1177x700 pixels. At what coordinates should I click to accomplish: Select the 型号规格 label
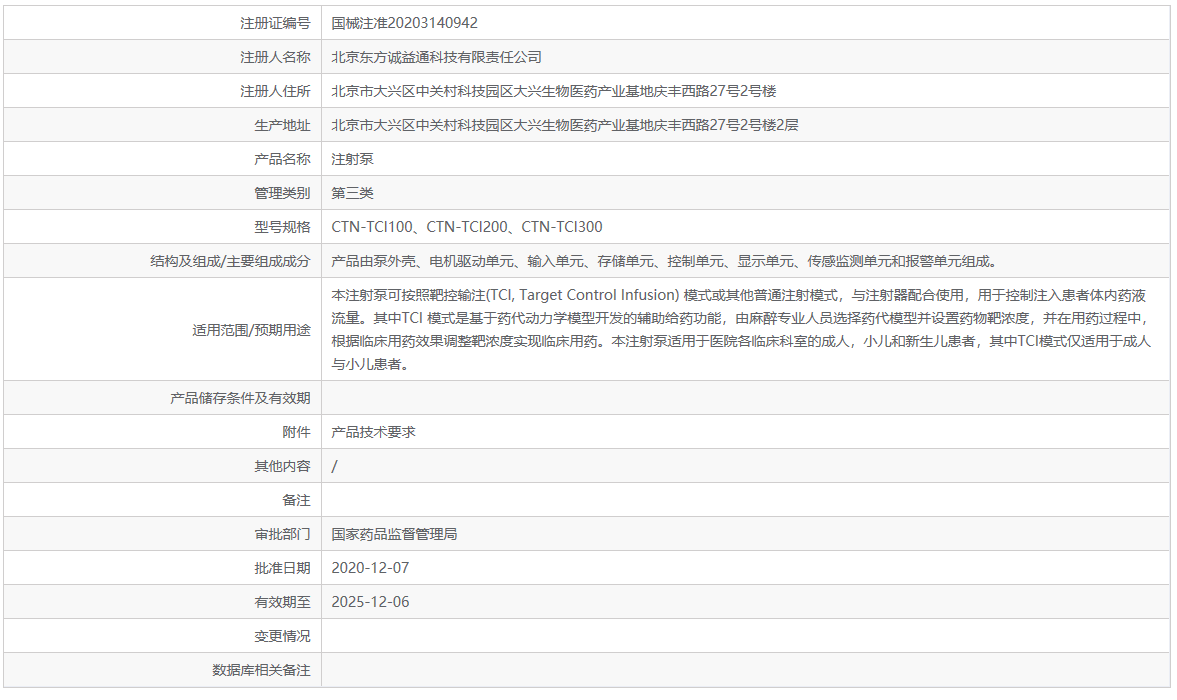(281, 227)
